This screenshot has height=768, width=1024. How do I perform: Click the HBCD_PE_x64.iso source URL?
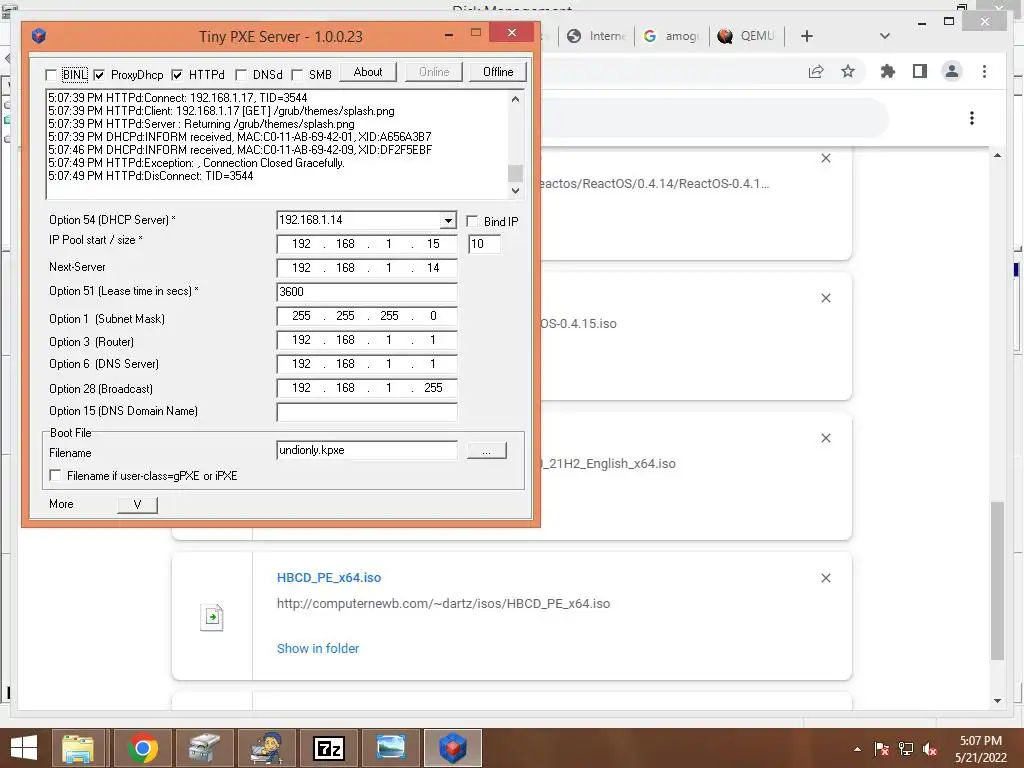pyautogui.click(x=443, y=604)
